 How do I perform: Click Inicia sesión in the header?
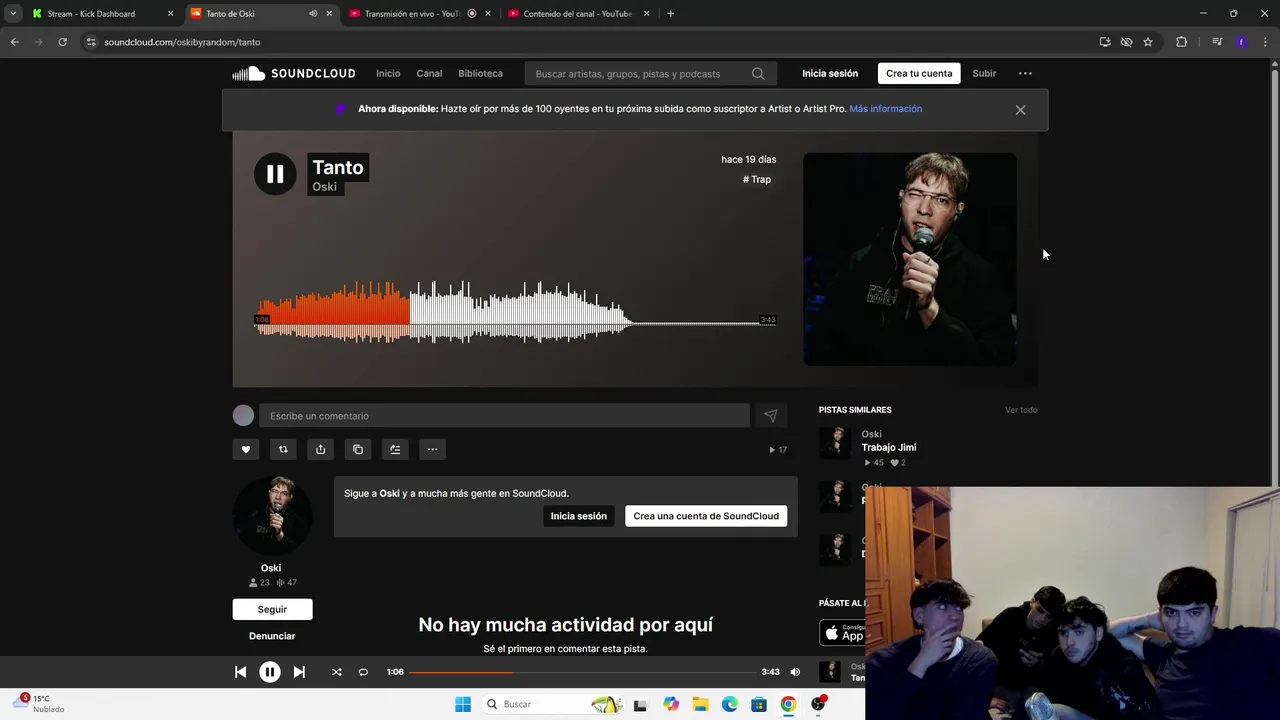click(x=830, y=73)
